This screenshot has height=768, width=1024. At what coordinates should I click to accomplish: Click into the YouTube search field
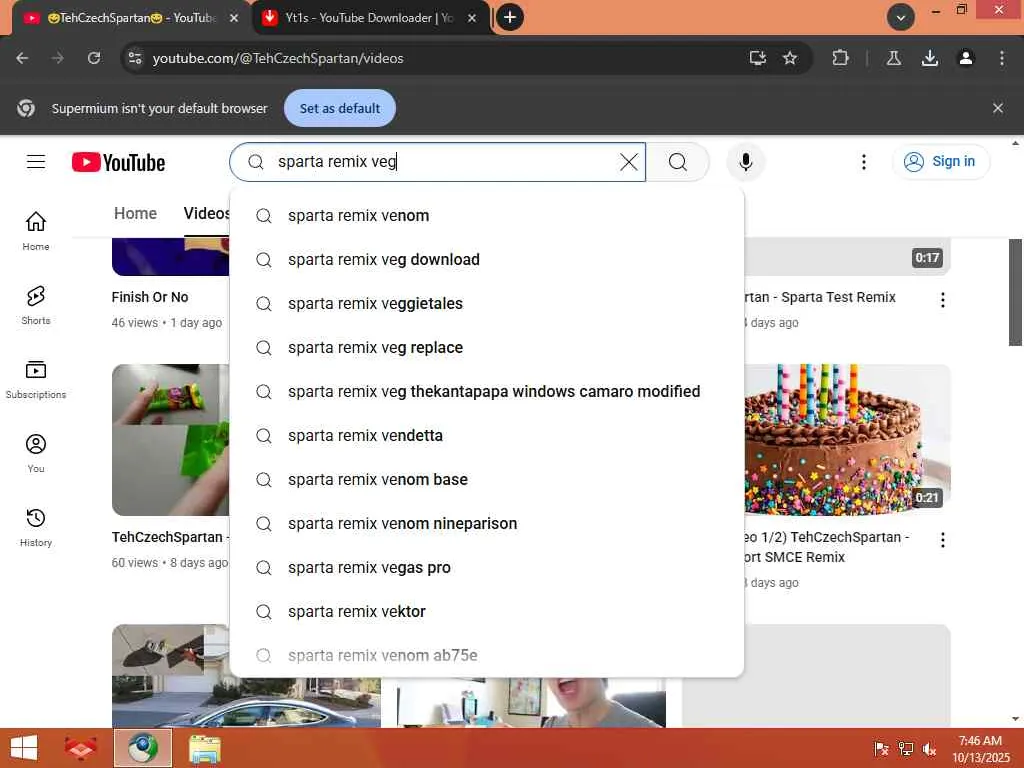[x=438, y=161]
